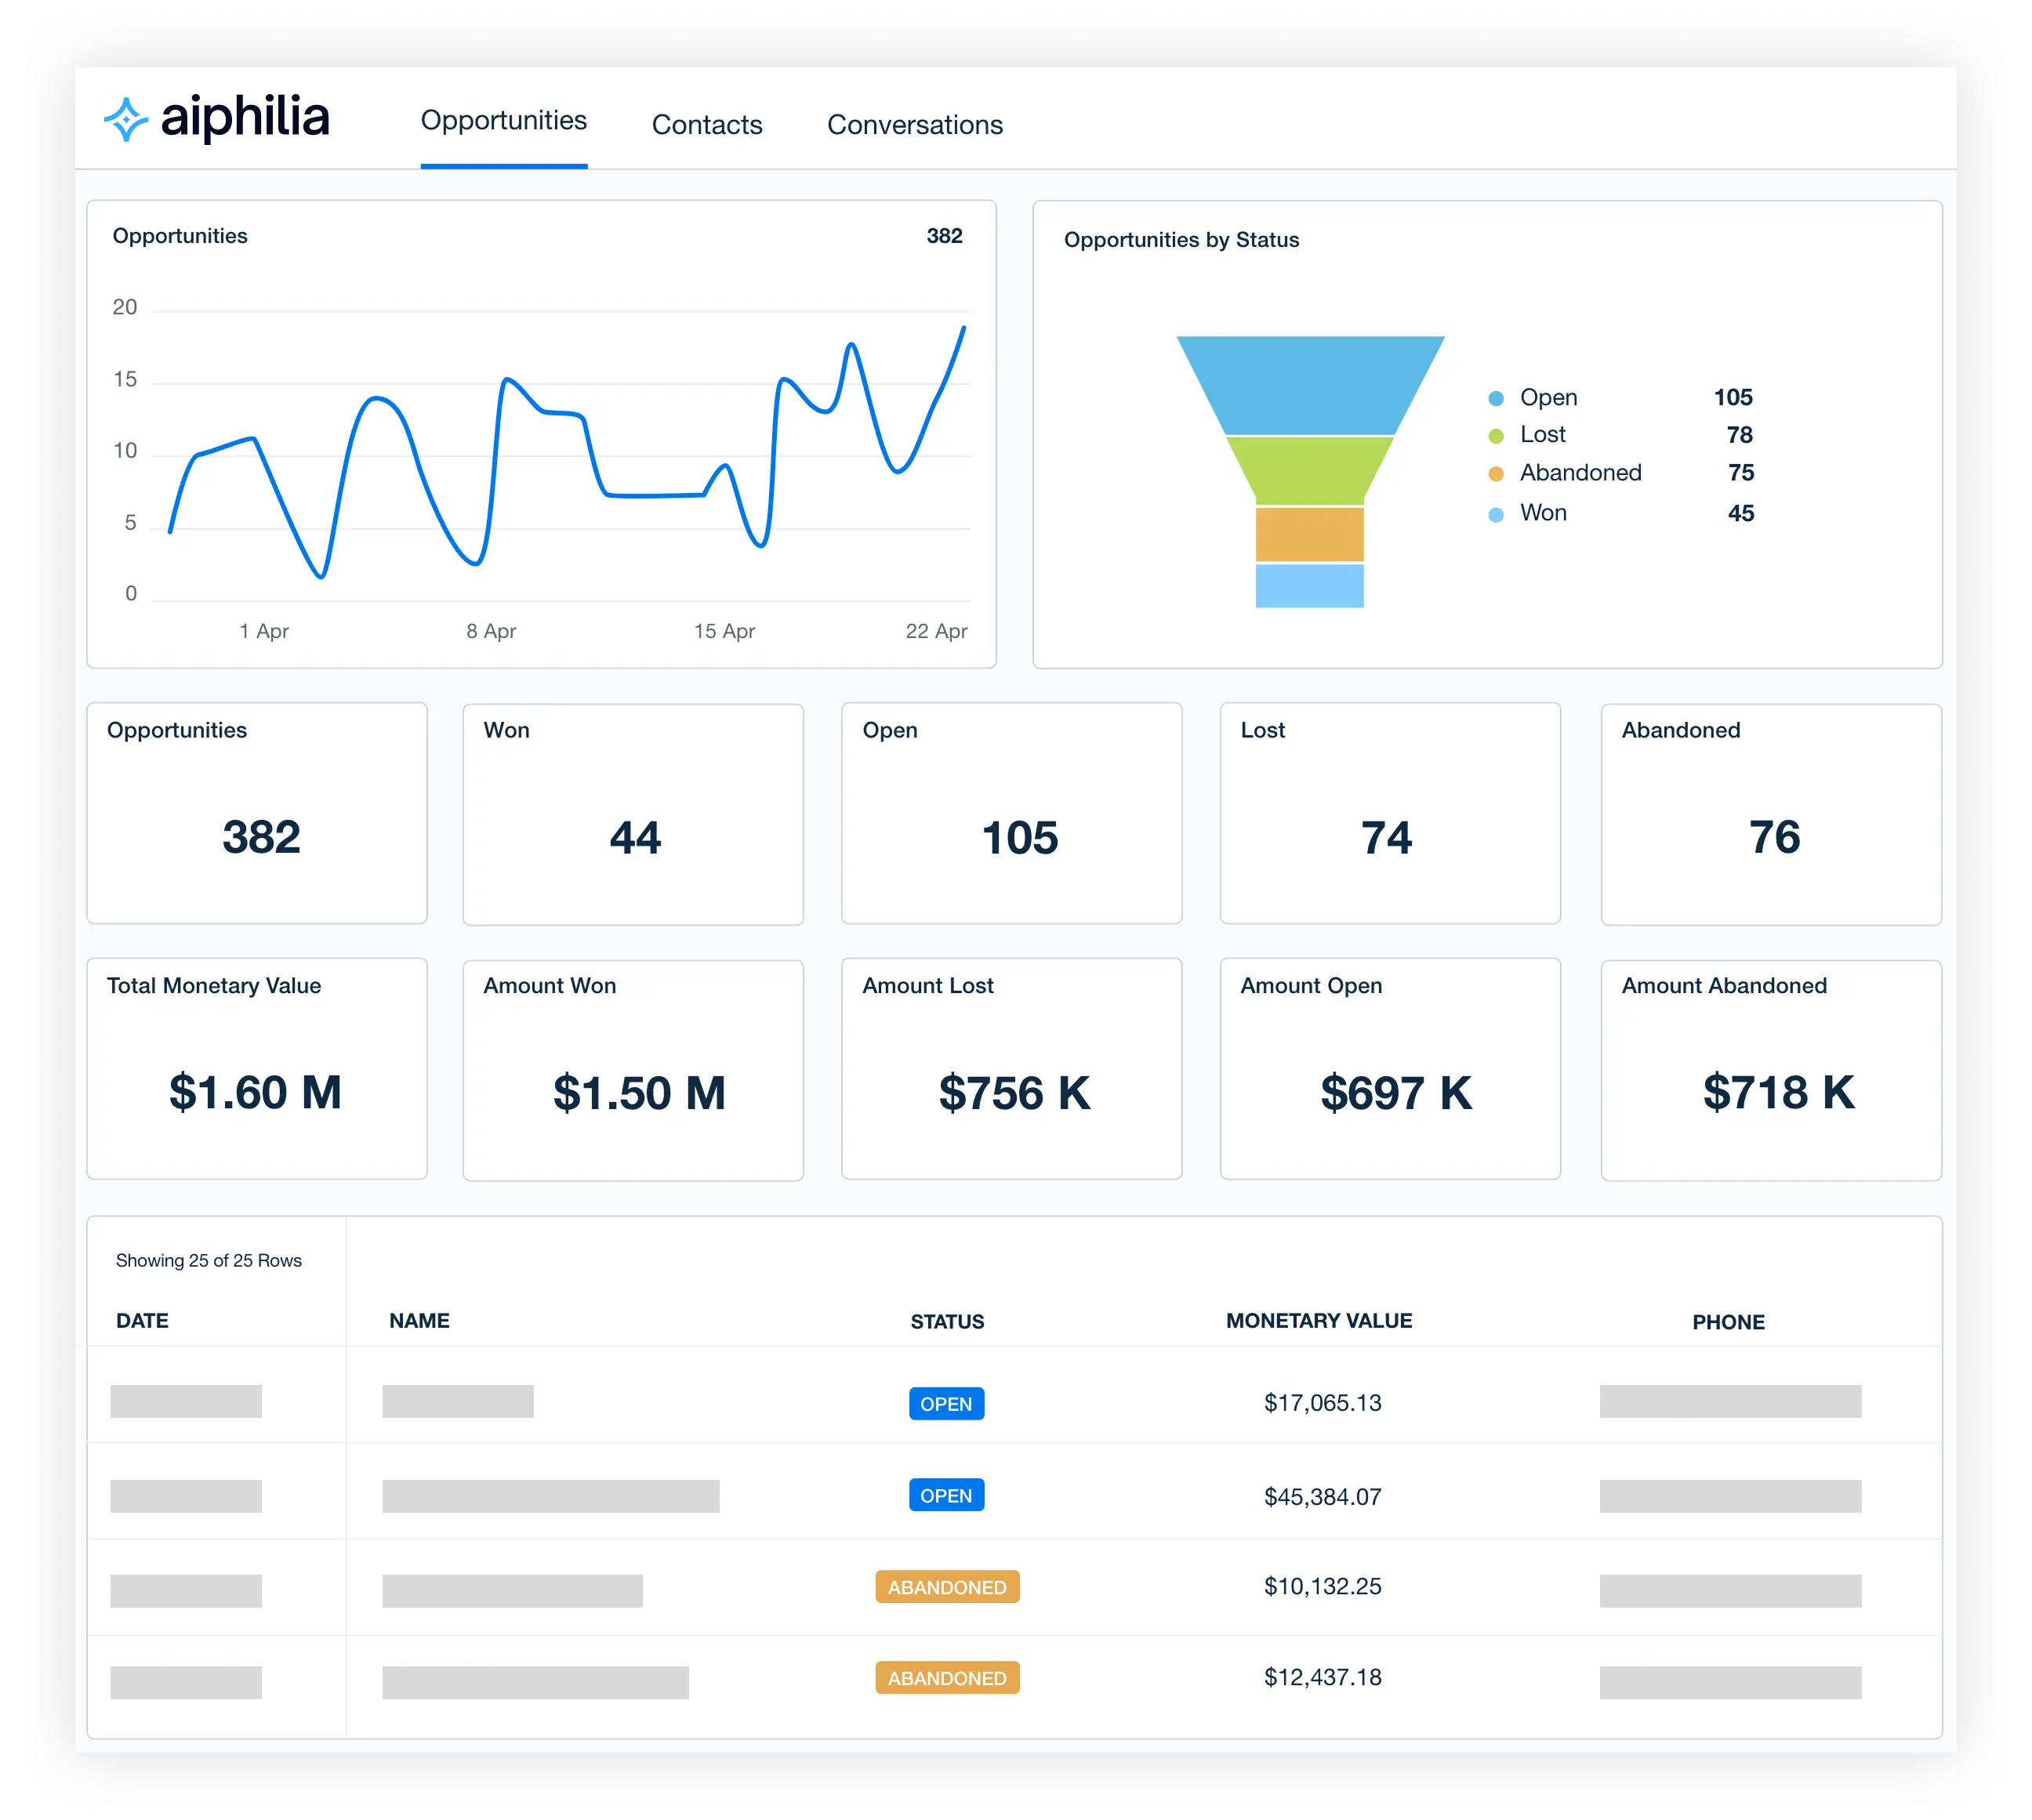Screen dimensions: 2032x1820
Task: Click the first OPEN status badge
Action: [x=946, y=1404]
